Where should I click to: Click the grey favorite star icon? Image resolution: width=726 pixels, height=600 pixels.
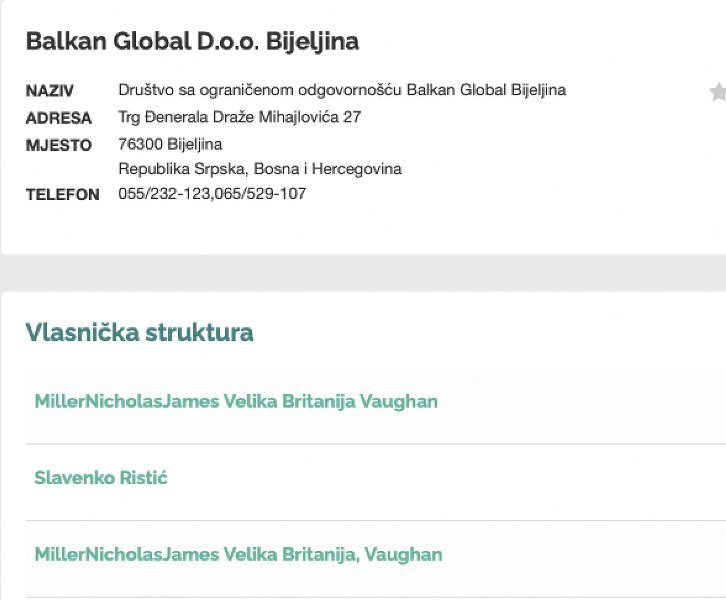[718, 91]
